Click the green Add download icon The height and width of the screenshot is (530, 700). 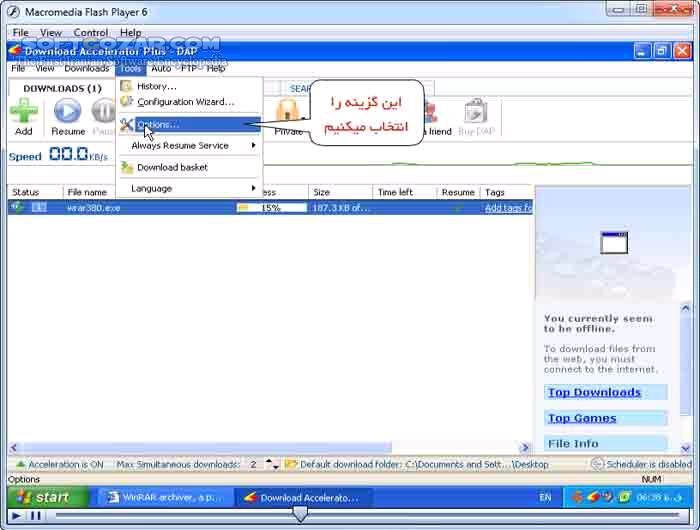24,110
